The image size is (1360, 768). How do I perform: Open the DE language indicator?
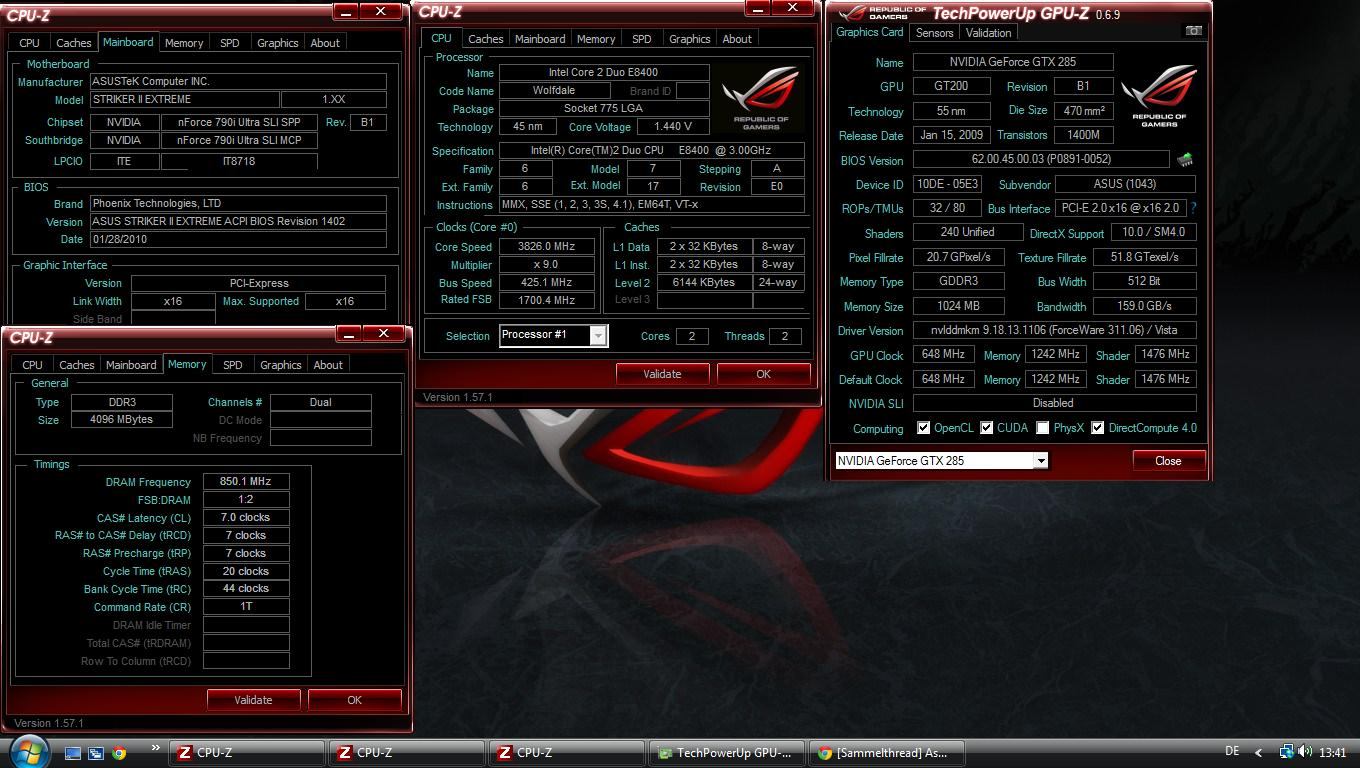click(x=1232, y=751)
